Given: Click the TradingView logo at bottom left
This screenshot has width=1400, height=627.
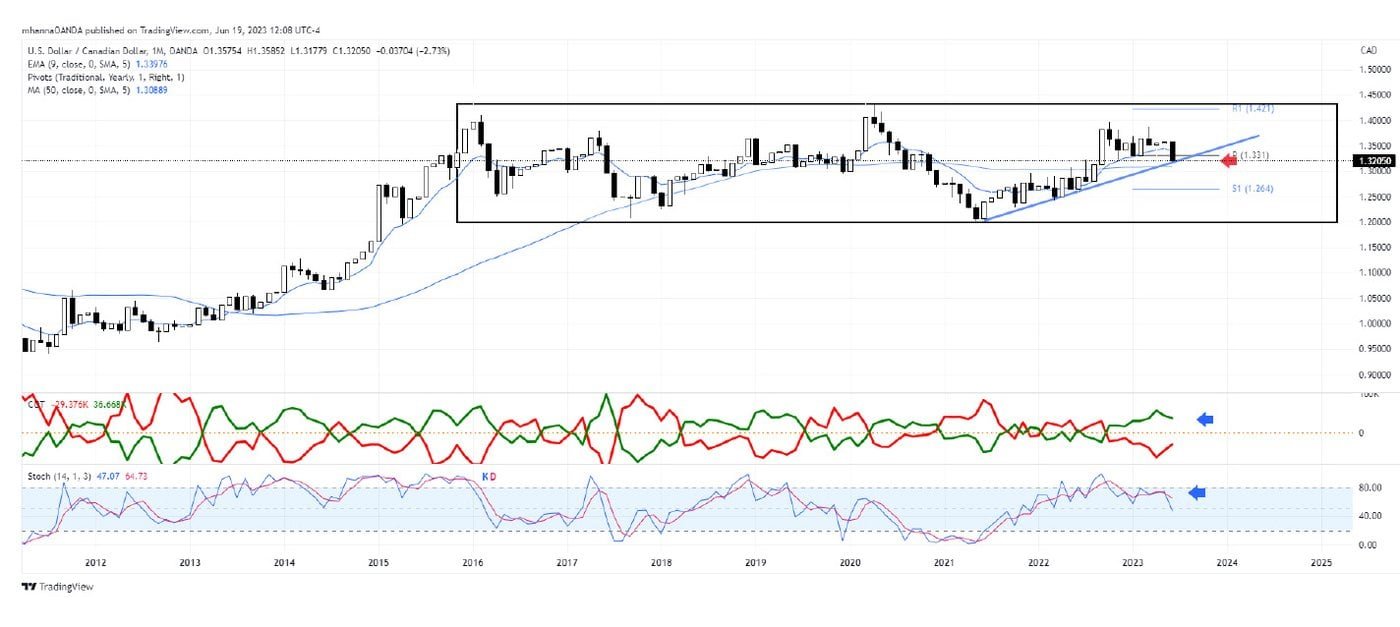Looking at the screenshot, I should coord(58,587).
